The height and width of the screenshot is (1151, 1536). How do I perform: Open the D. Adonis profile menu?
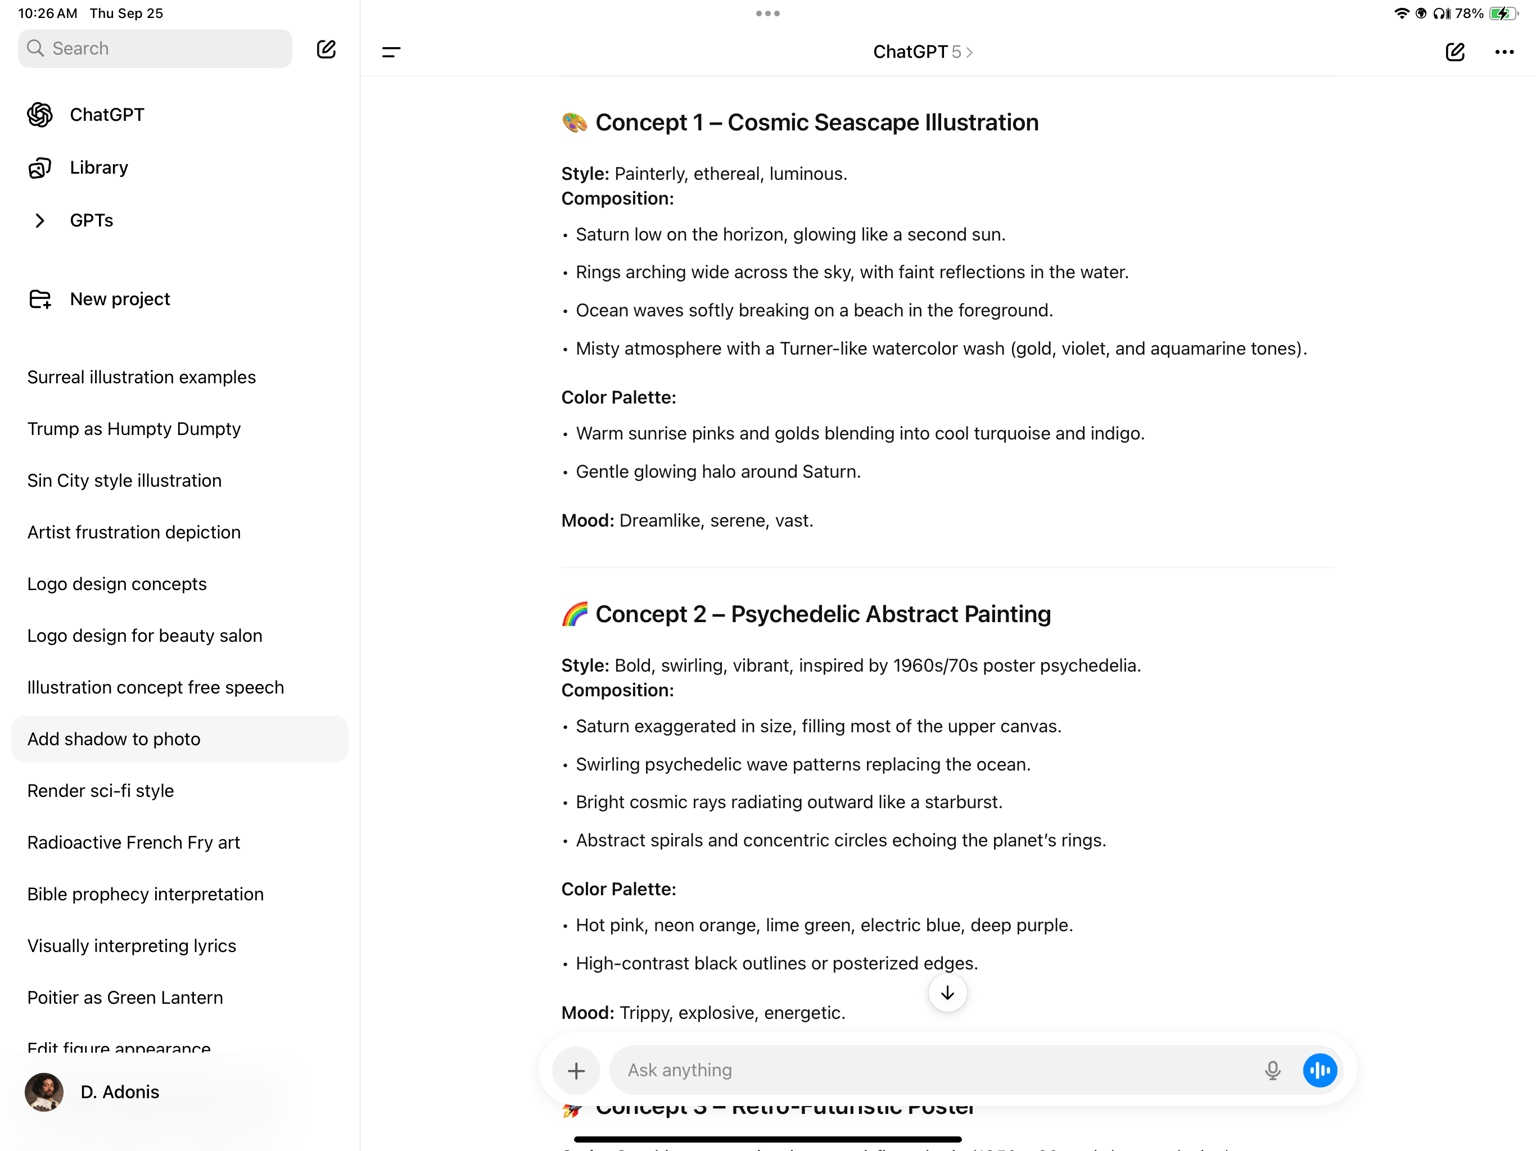pos(93,1092)
